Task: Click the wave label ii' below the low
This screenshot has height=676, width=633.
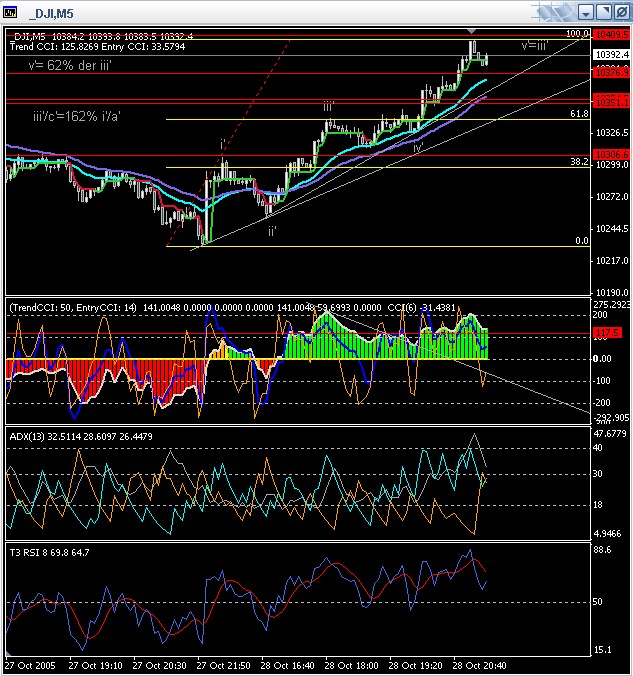Action: pos(272,232)
